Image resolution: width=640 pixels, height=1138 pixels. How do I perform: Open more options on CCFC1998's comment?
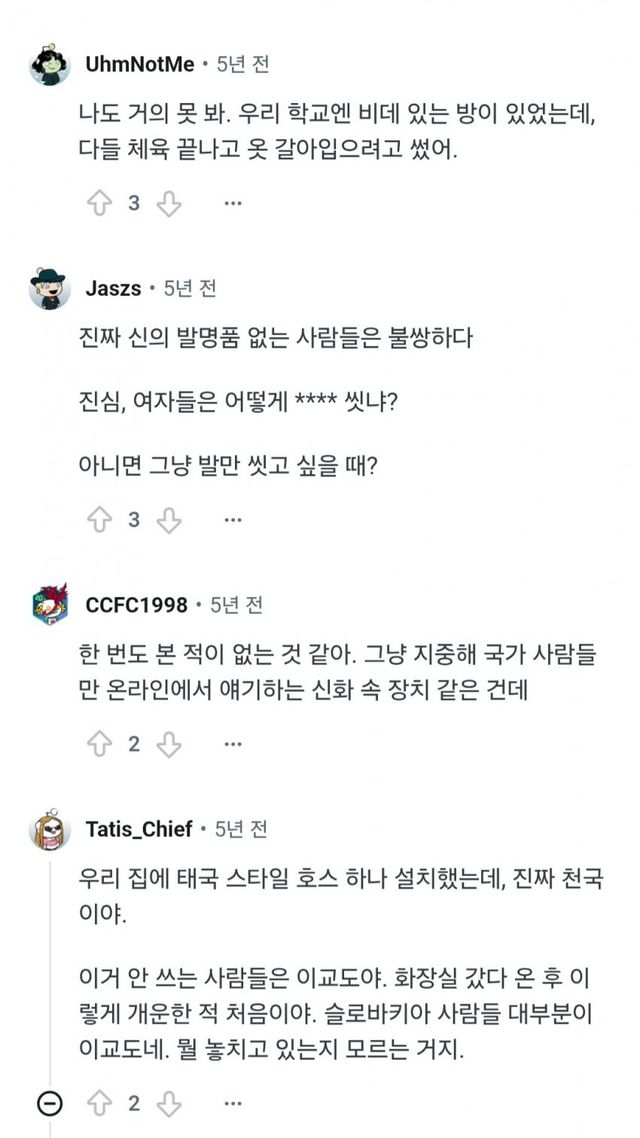coord(233,744)
